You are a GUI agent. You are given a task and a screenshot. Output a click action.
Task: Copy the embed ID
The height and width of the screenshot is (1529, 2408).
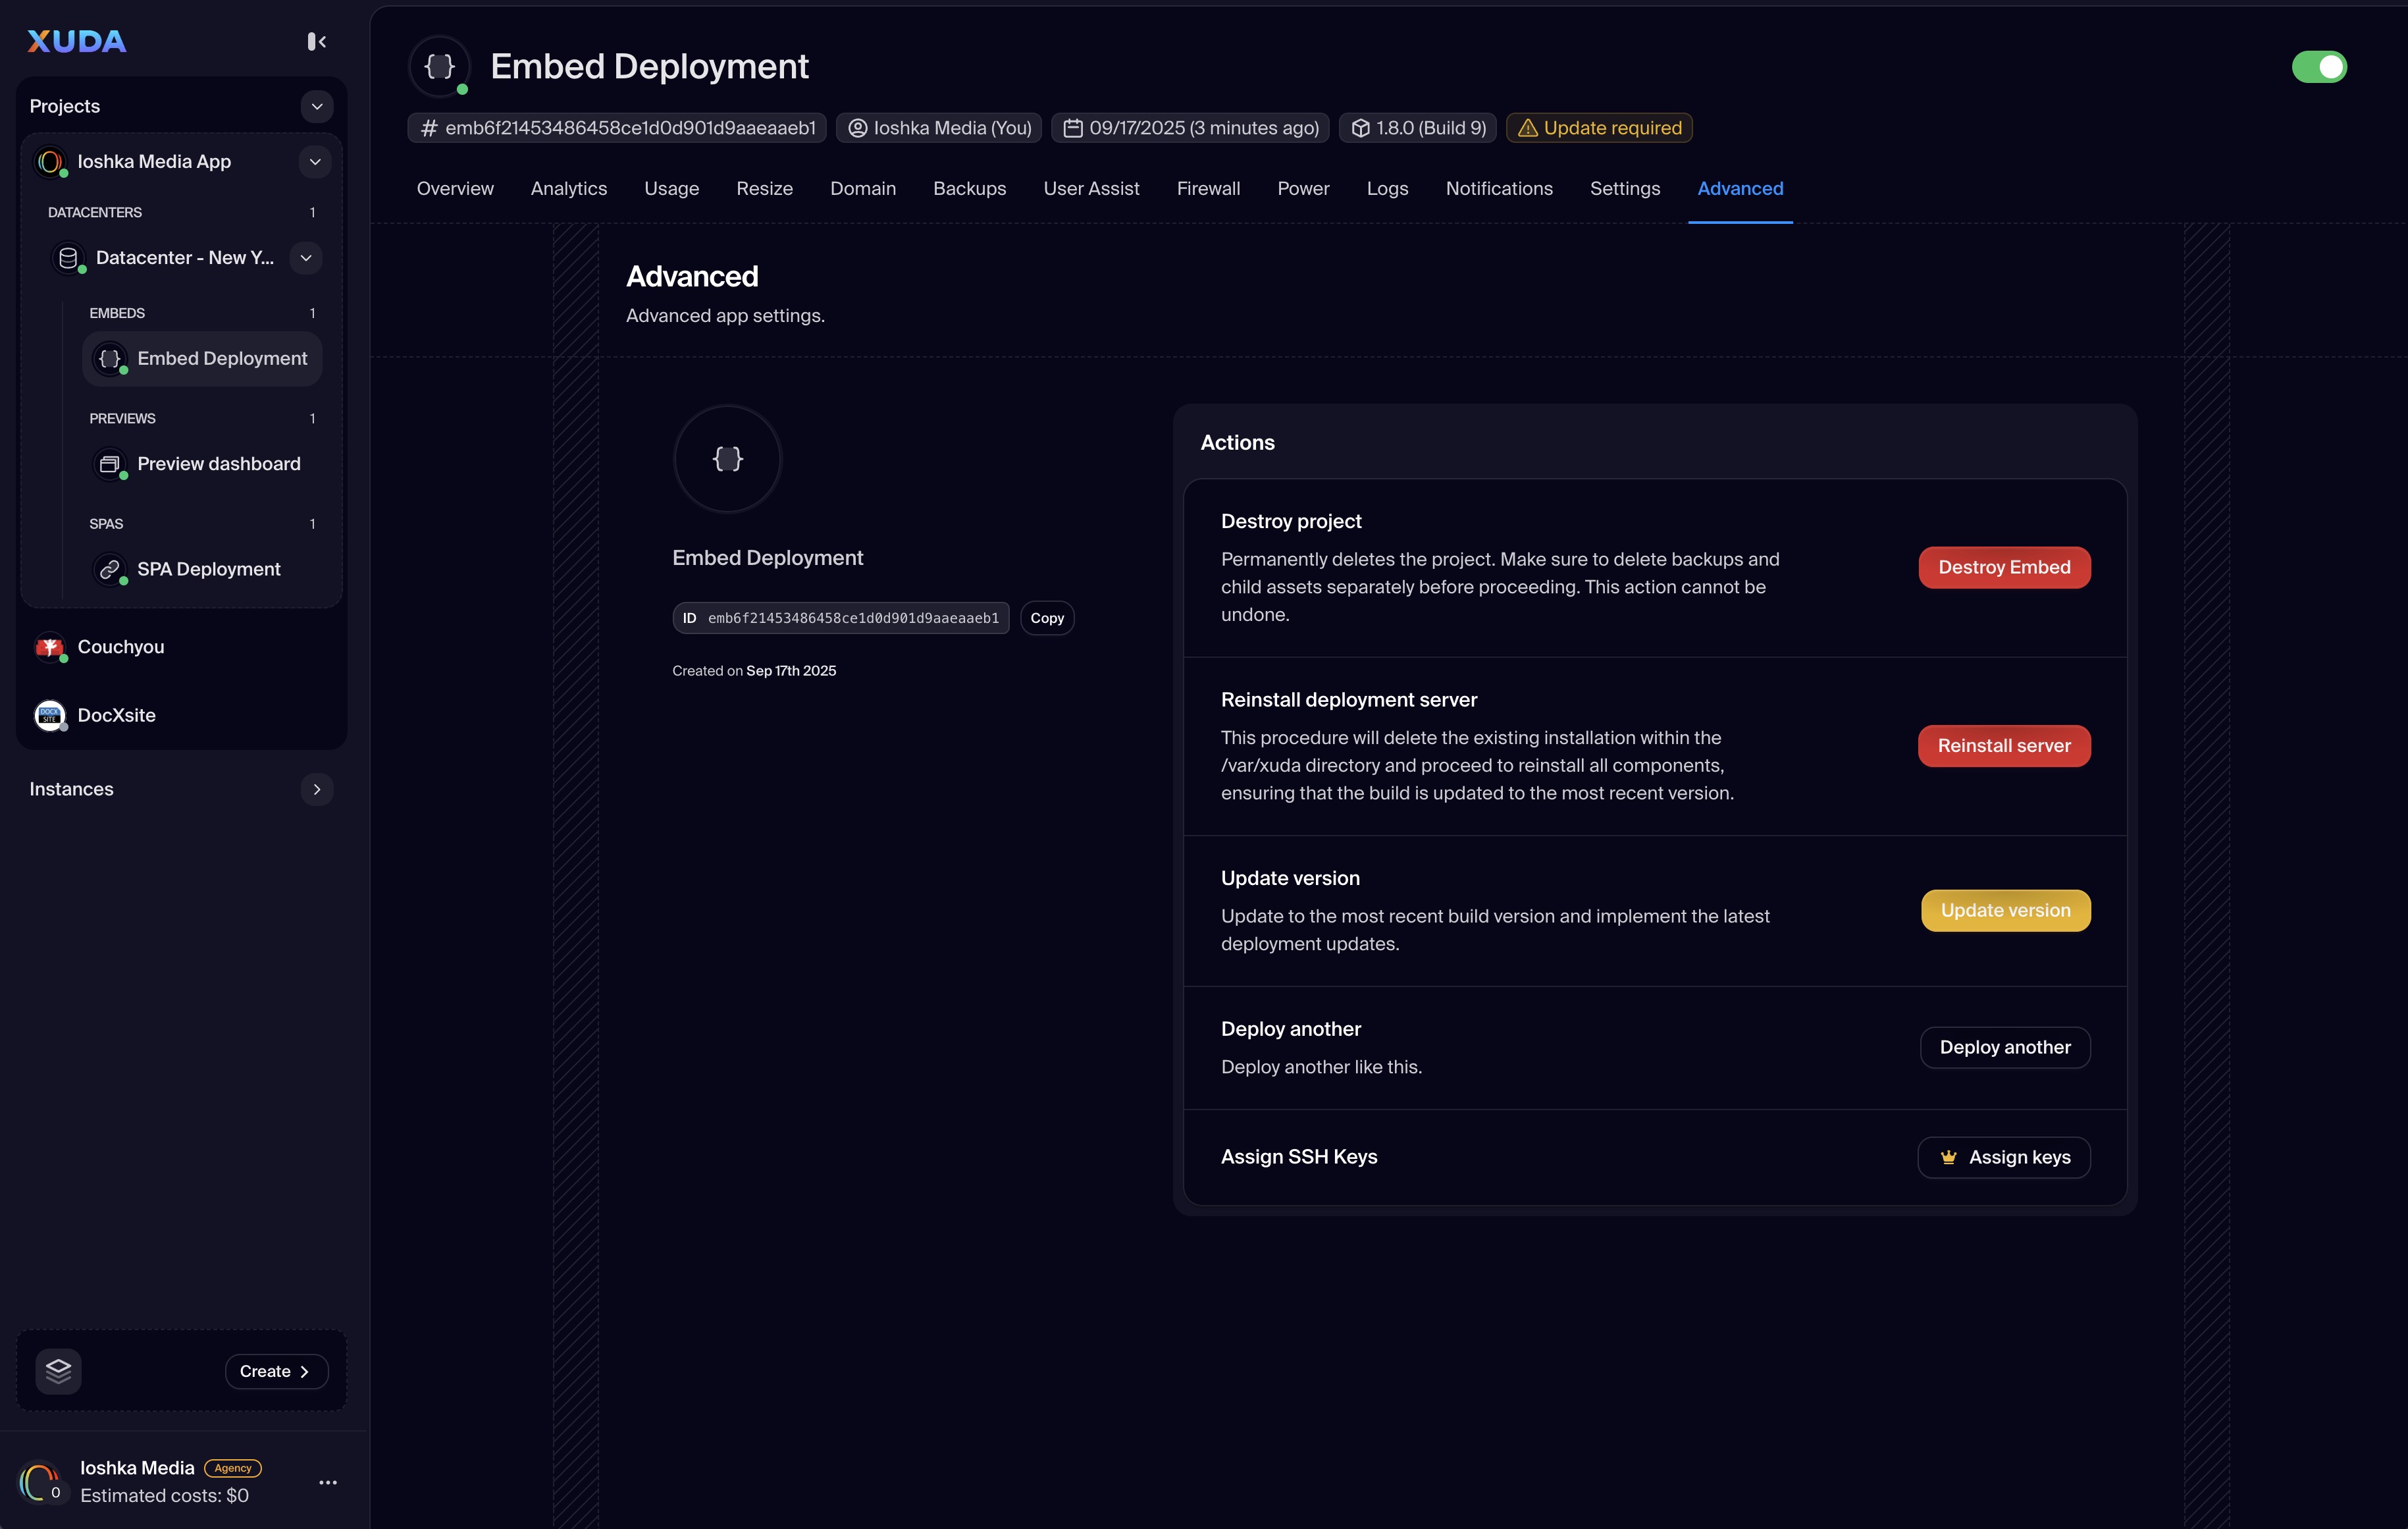[1047, 618]
